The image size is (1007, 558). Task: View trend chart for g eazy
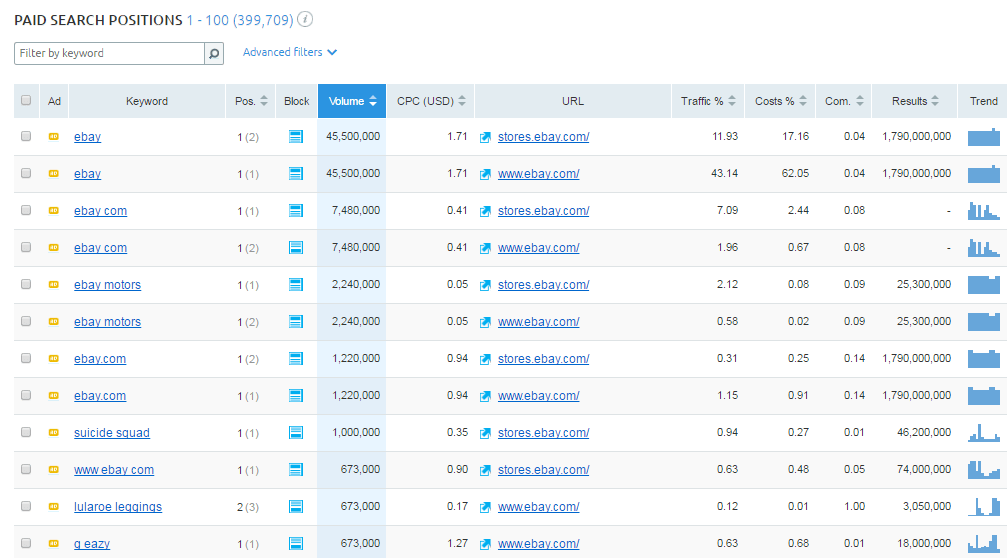coord(984,543)
